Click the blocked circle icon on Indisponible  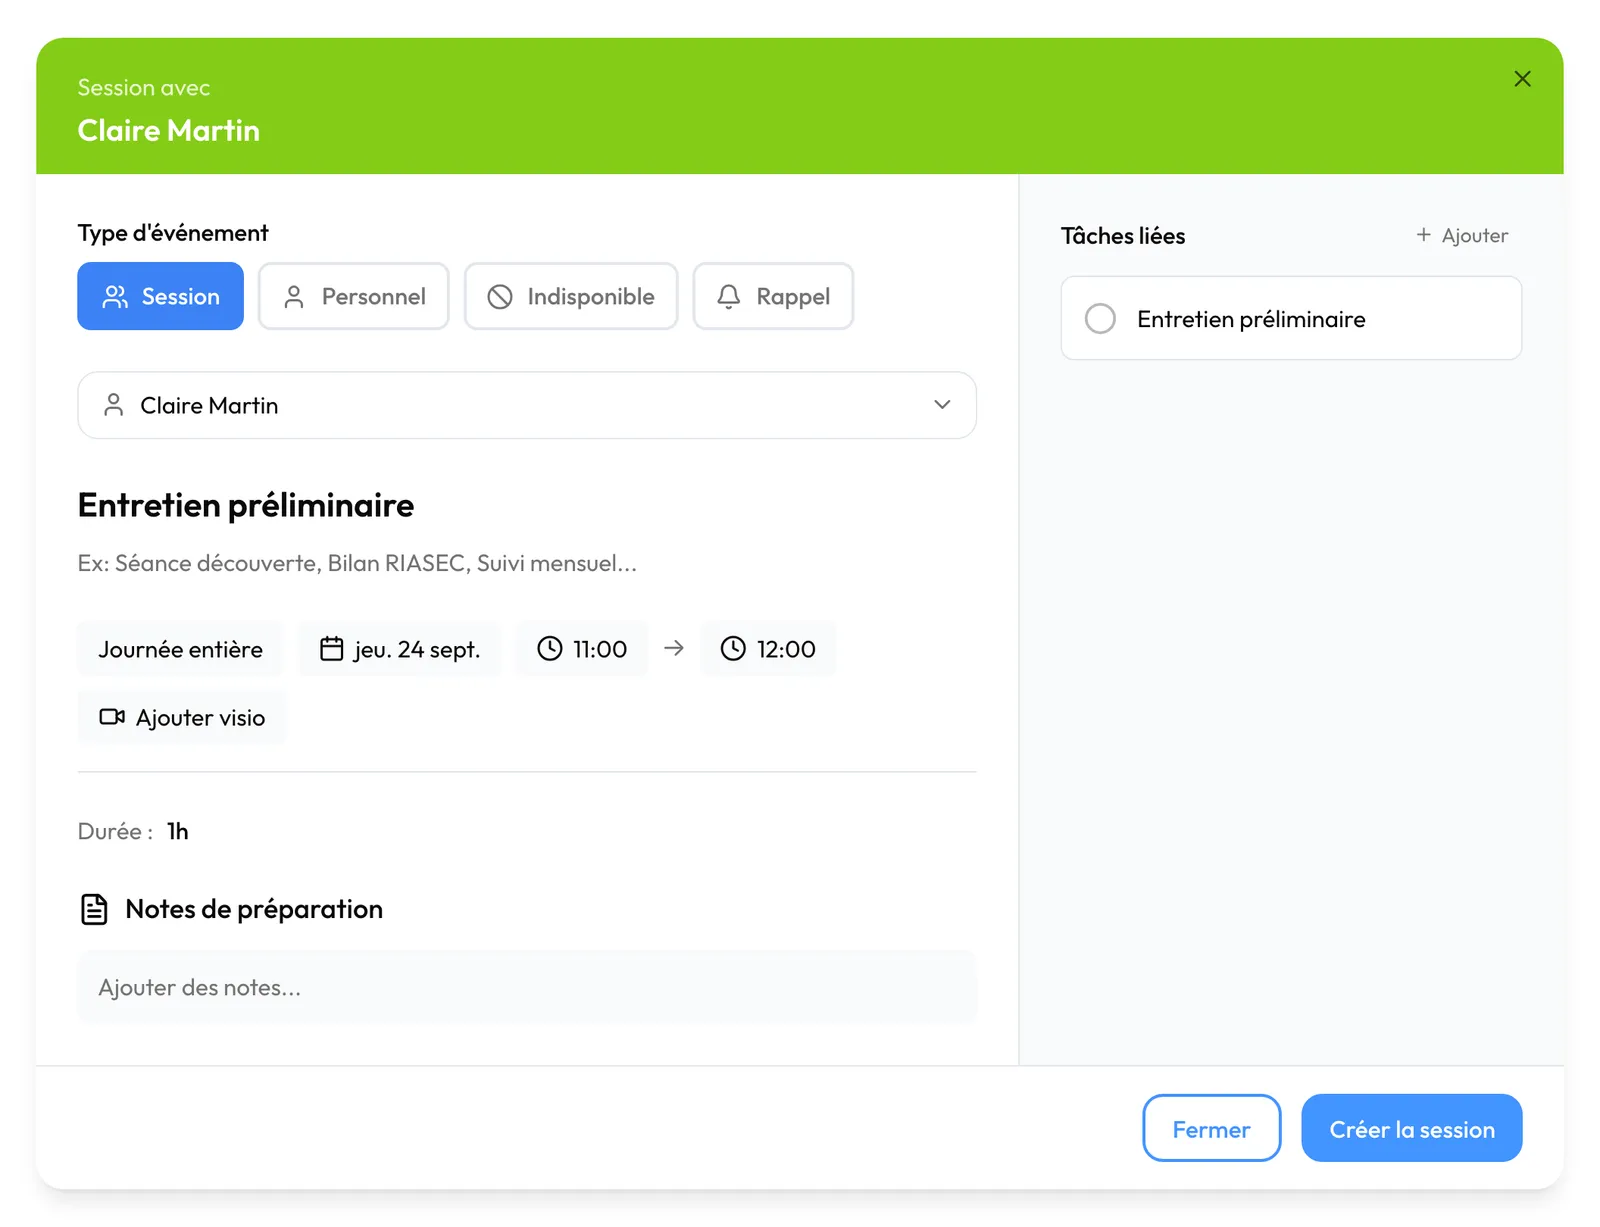[x=500, y=296]
